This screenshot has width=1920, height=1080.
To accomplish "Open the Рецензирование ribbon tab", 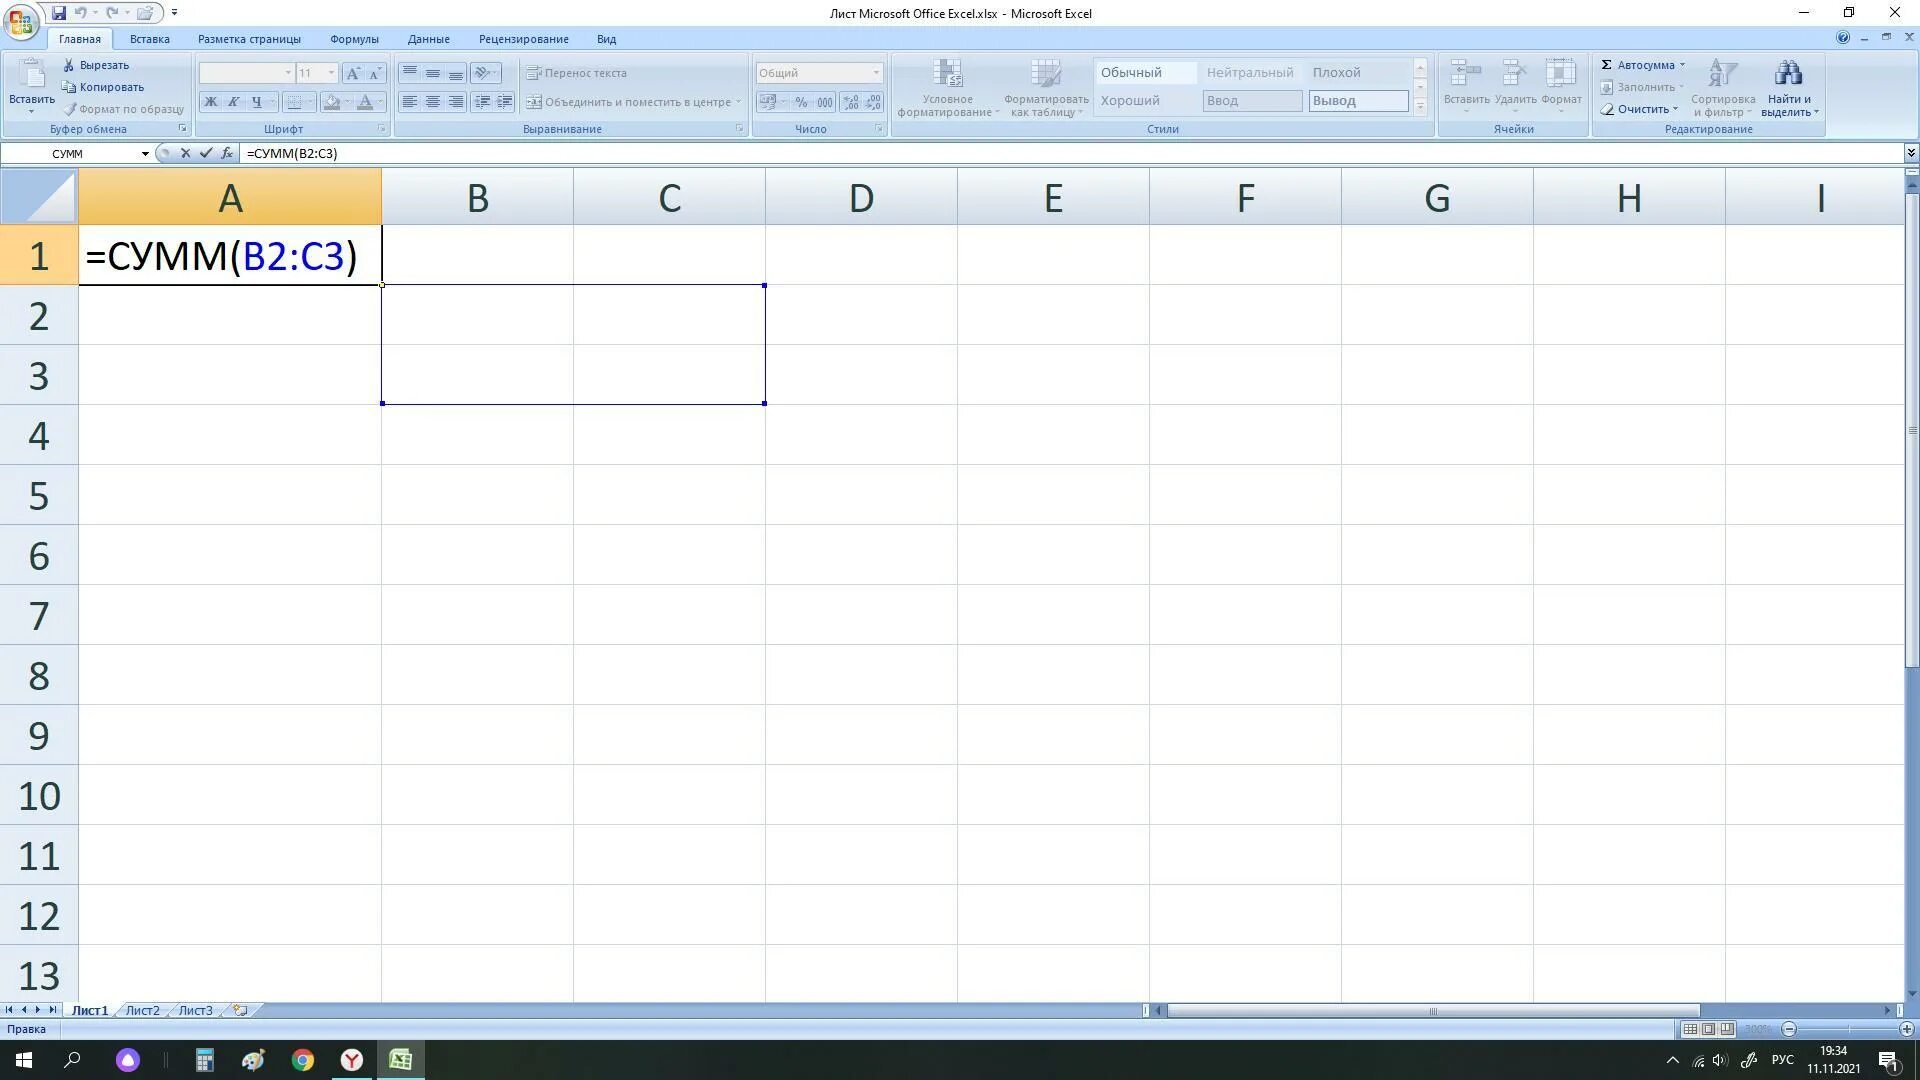I will pyautogui.click(x=523, y=39).
